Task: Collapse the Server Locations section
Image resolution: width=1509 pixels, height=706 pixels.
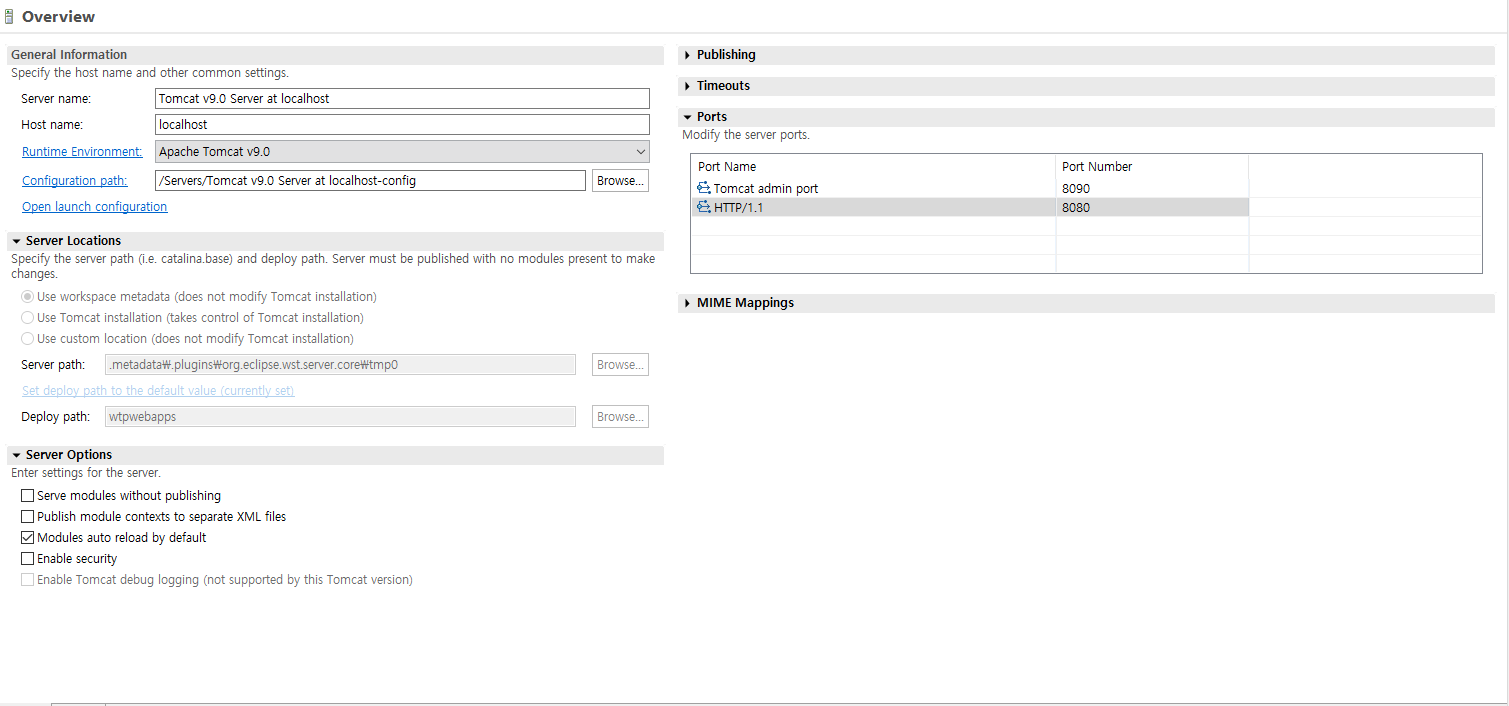Action: click(17, 241)
